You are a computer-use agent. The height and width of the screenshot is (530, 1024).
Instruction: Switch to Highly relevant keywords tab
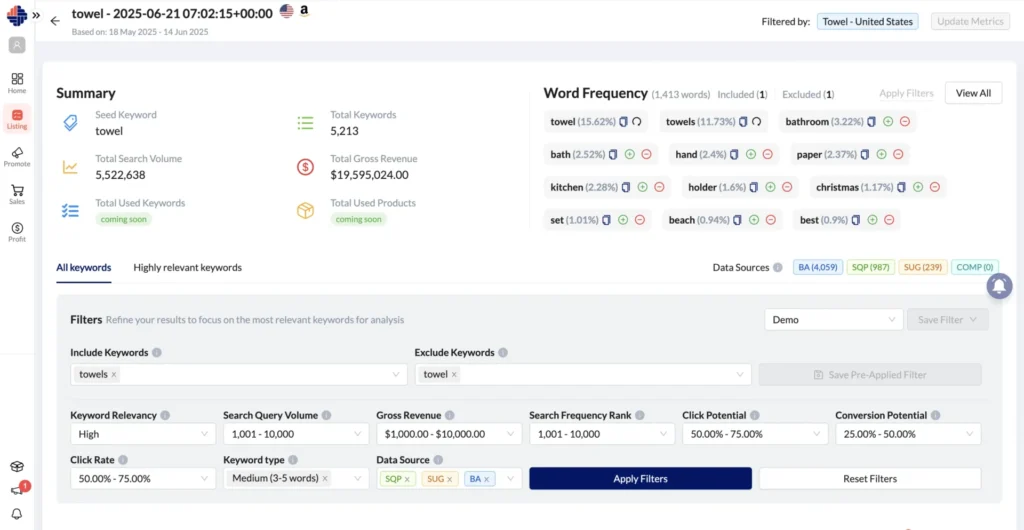(187, 268)
